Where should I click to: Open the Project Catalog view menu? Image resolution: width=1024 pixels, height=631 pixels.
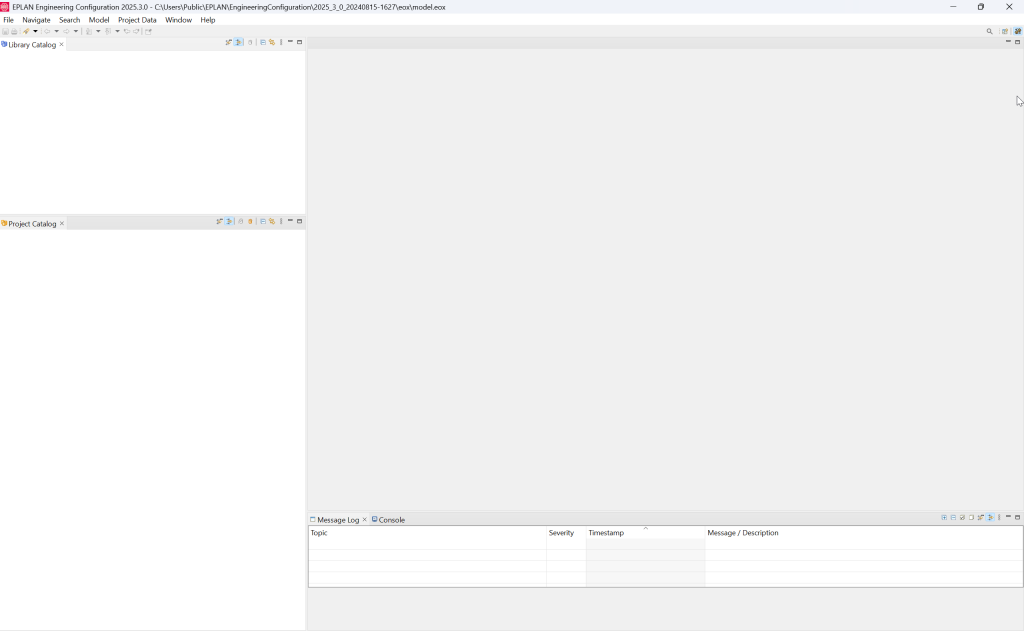point(281,221)
